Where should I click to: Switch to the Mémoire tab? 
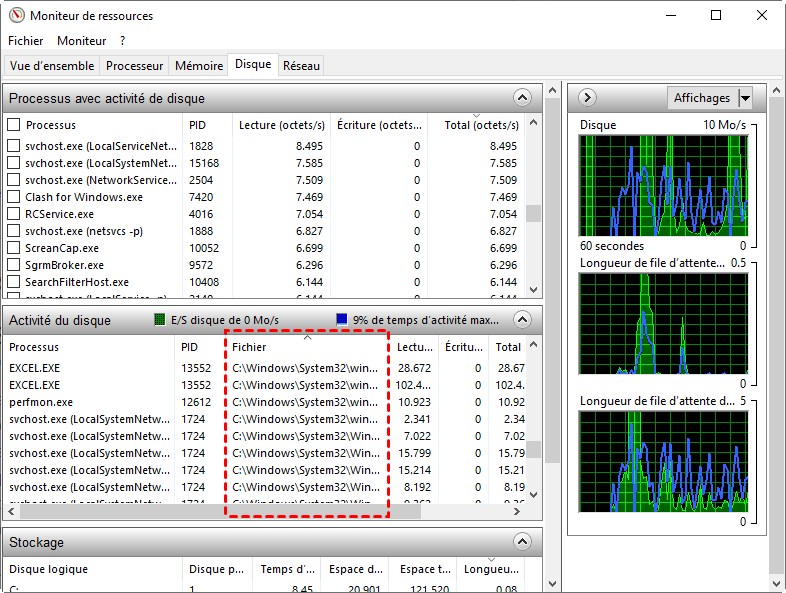pyautogui.click(x=198, y=66)
